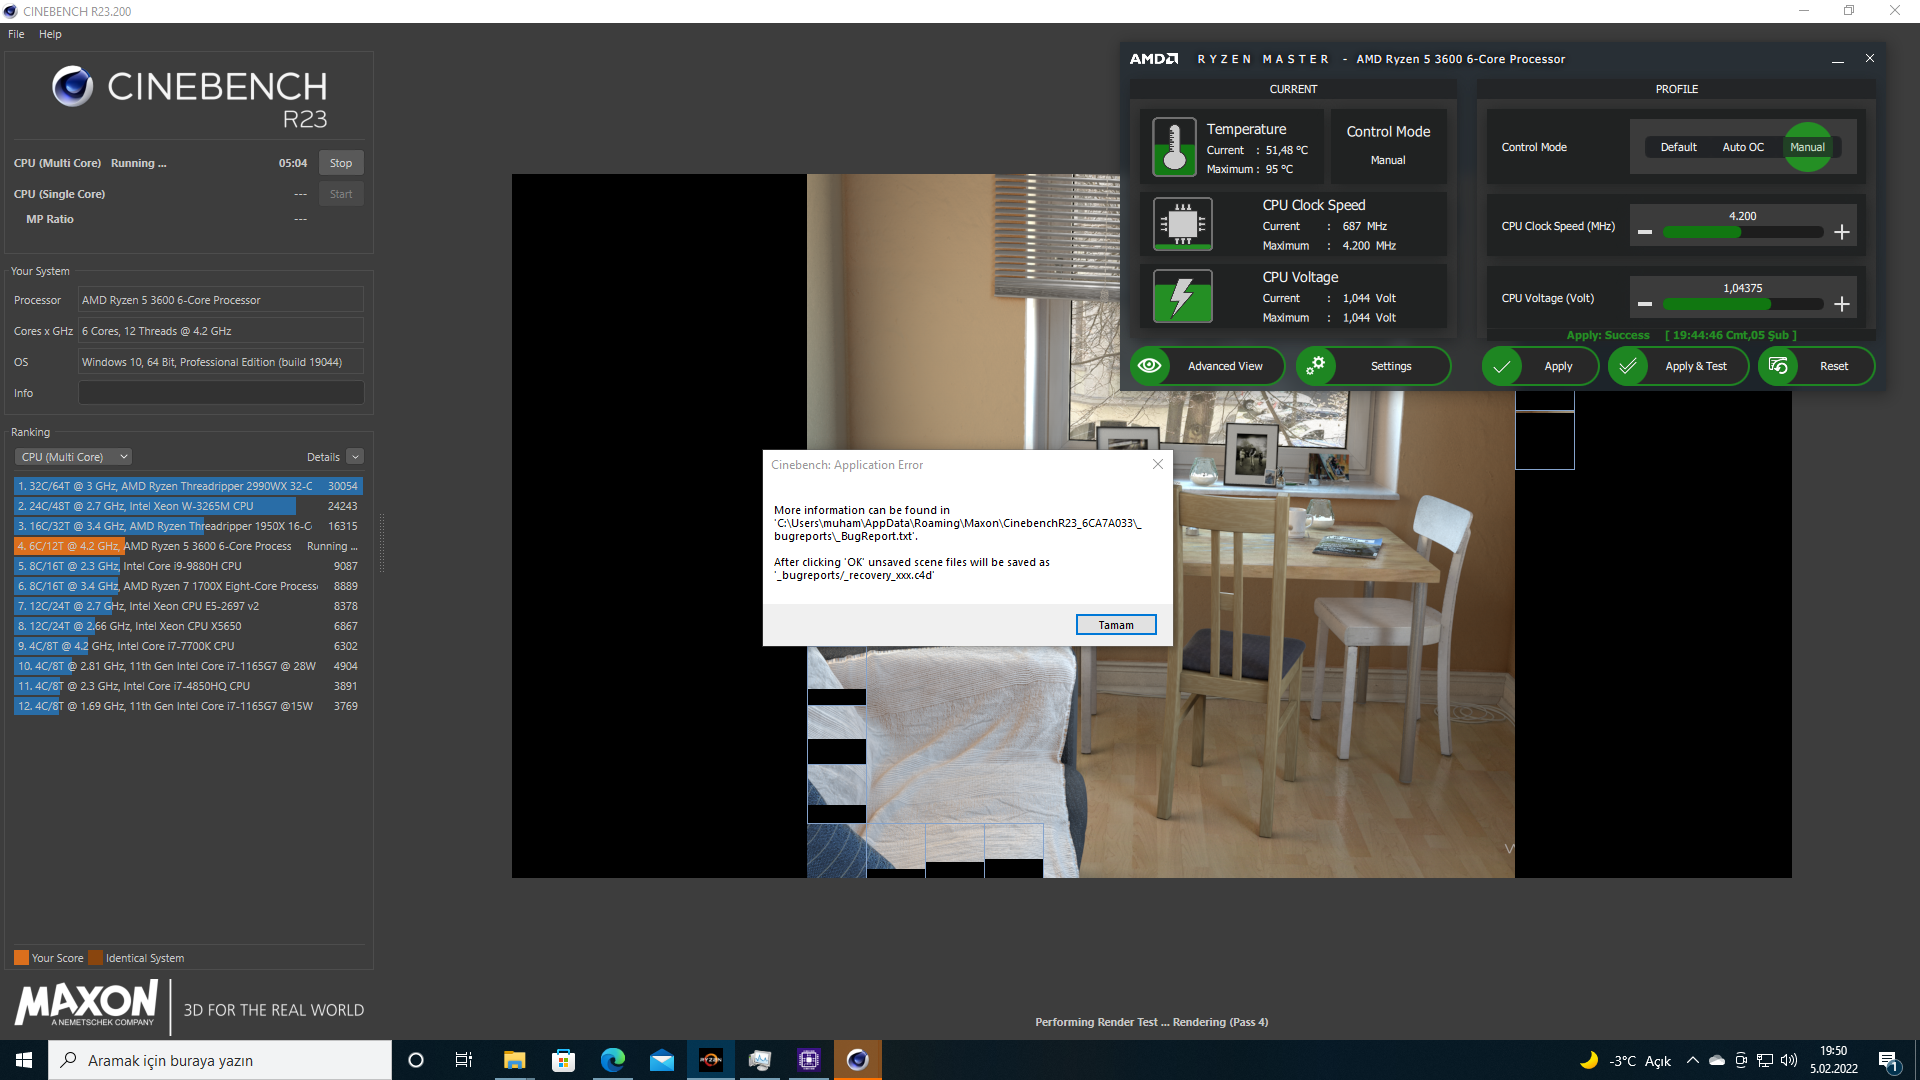This screenshot has width=1920, height=1080.
Task: Click the eye icon for Advanced View
Action: click(x=1150, y=366)
